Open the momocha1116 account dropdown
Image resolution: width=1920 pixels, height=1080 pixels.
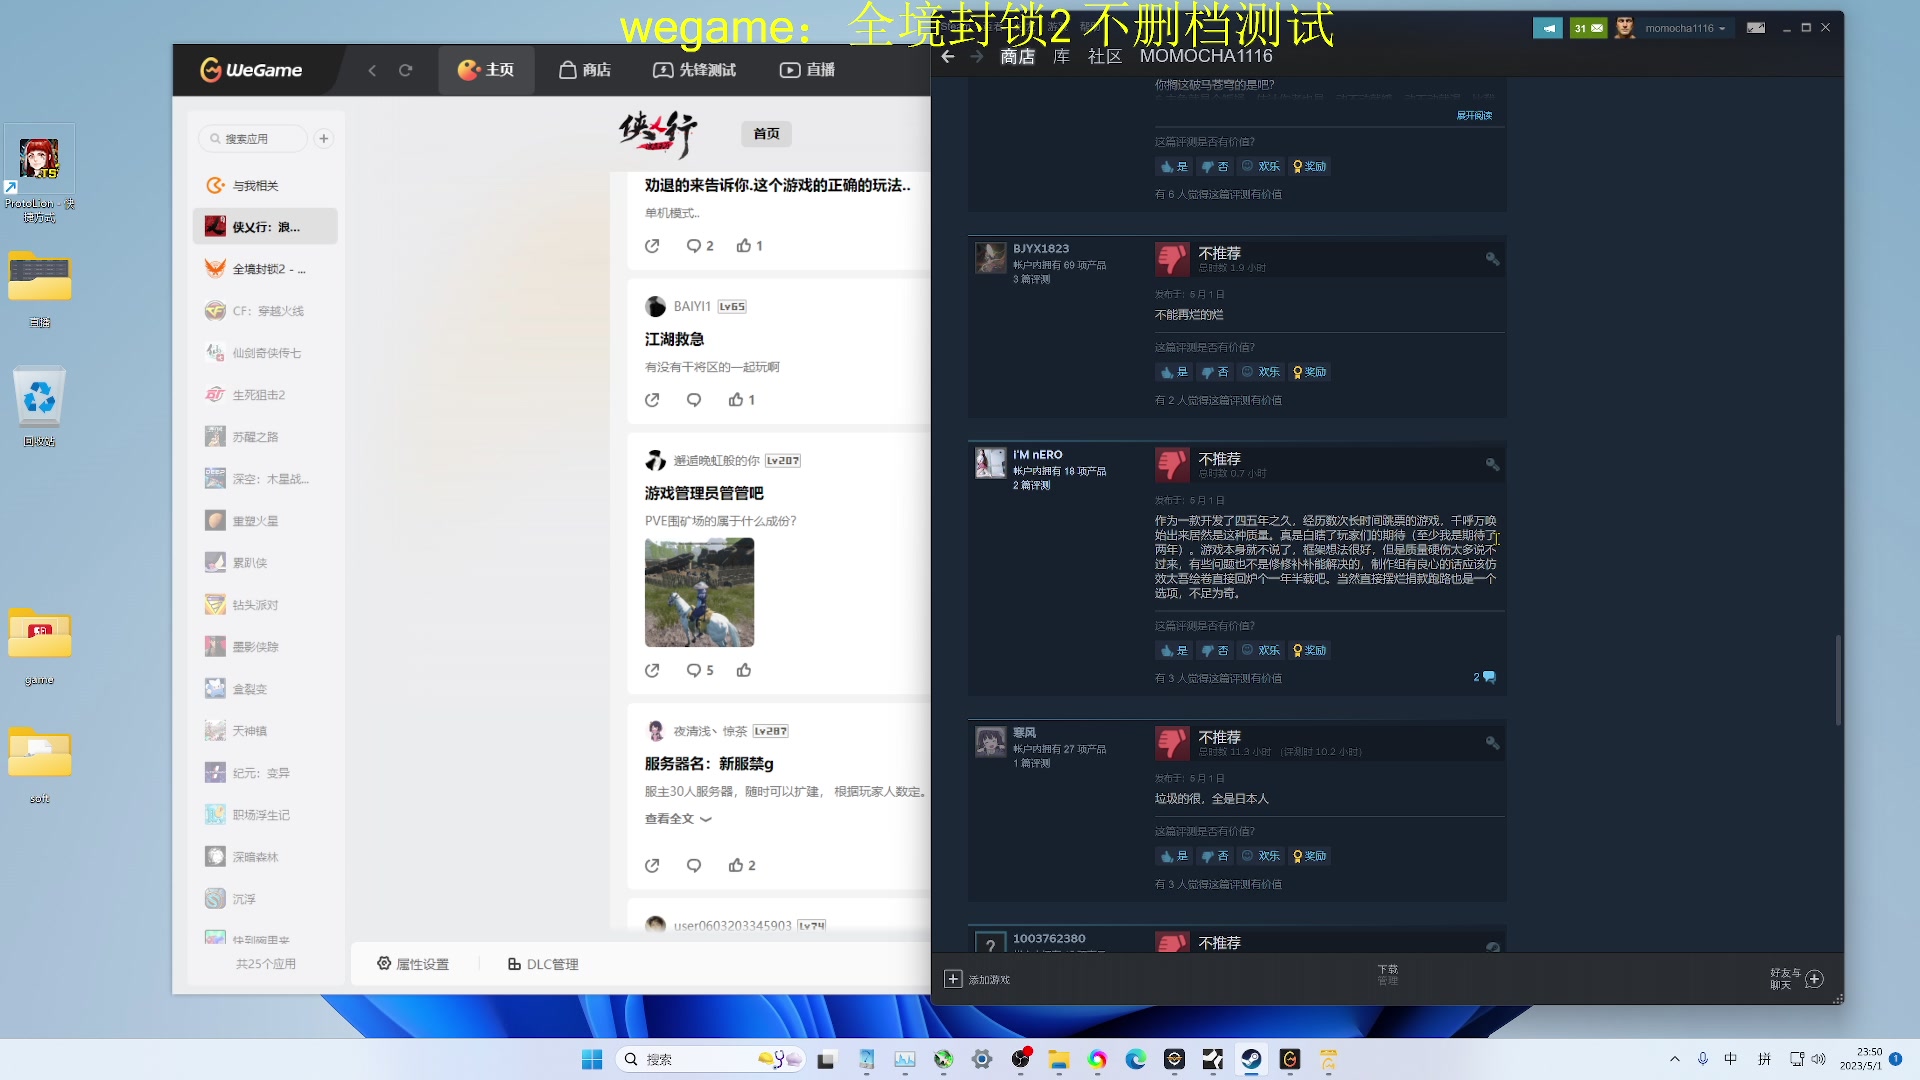(x=1685, y=28)
